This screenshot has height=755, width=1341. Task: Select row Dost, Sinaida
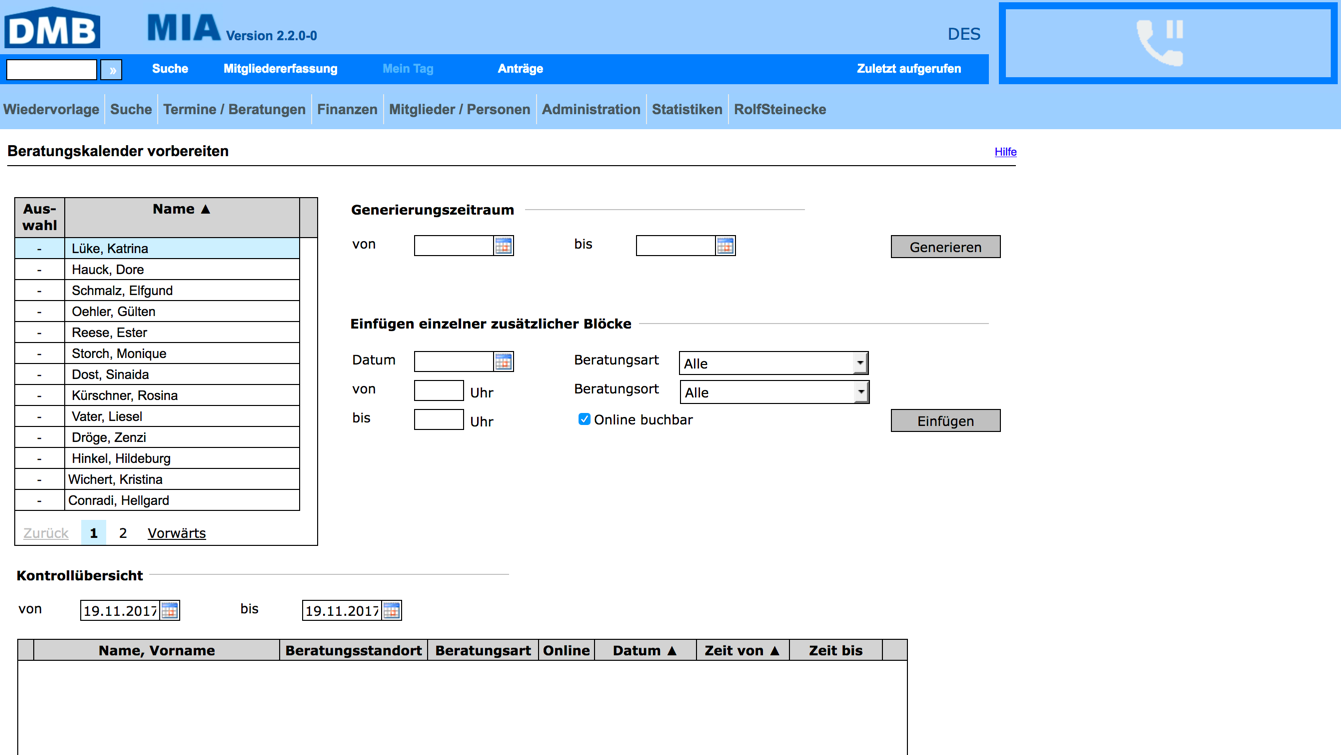[157, 374]
